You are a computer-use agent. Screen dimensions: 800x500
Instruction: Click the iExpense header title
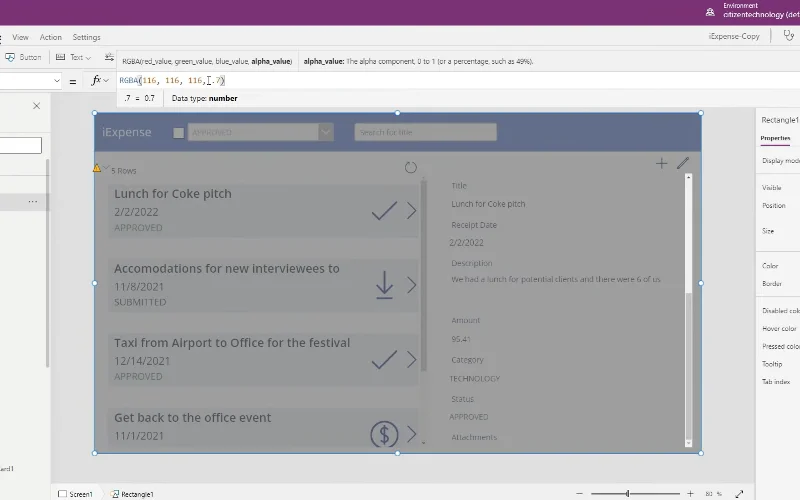(127, 132)
